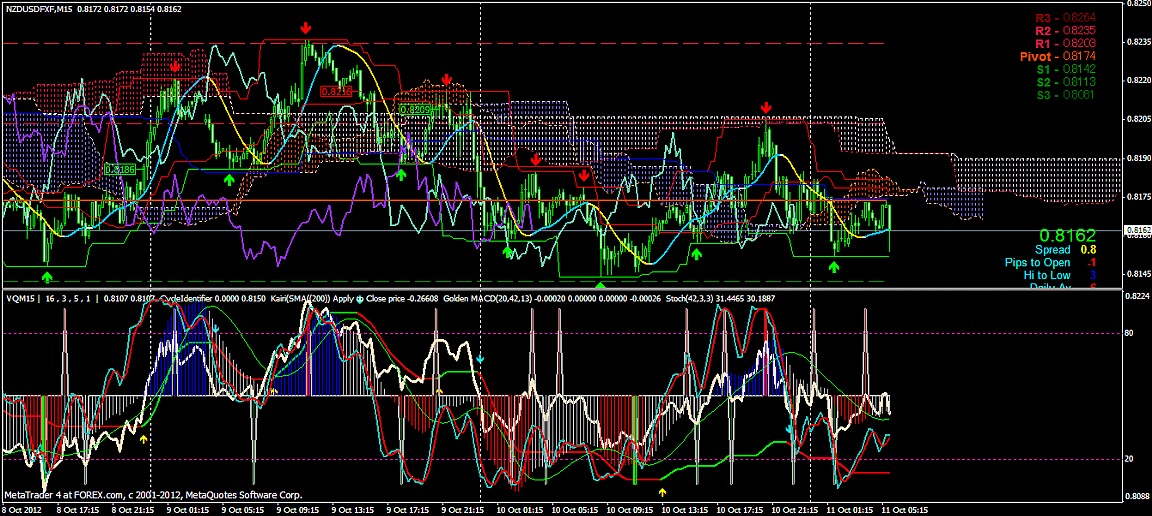Click the green 0.8209 price label box
The image size is (1152, 516).
point(414,108)
